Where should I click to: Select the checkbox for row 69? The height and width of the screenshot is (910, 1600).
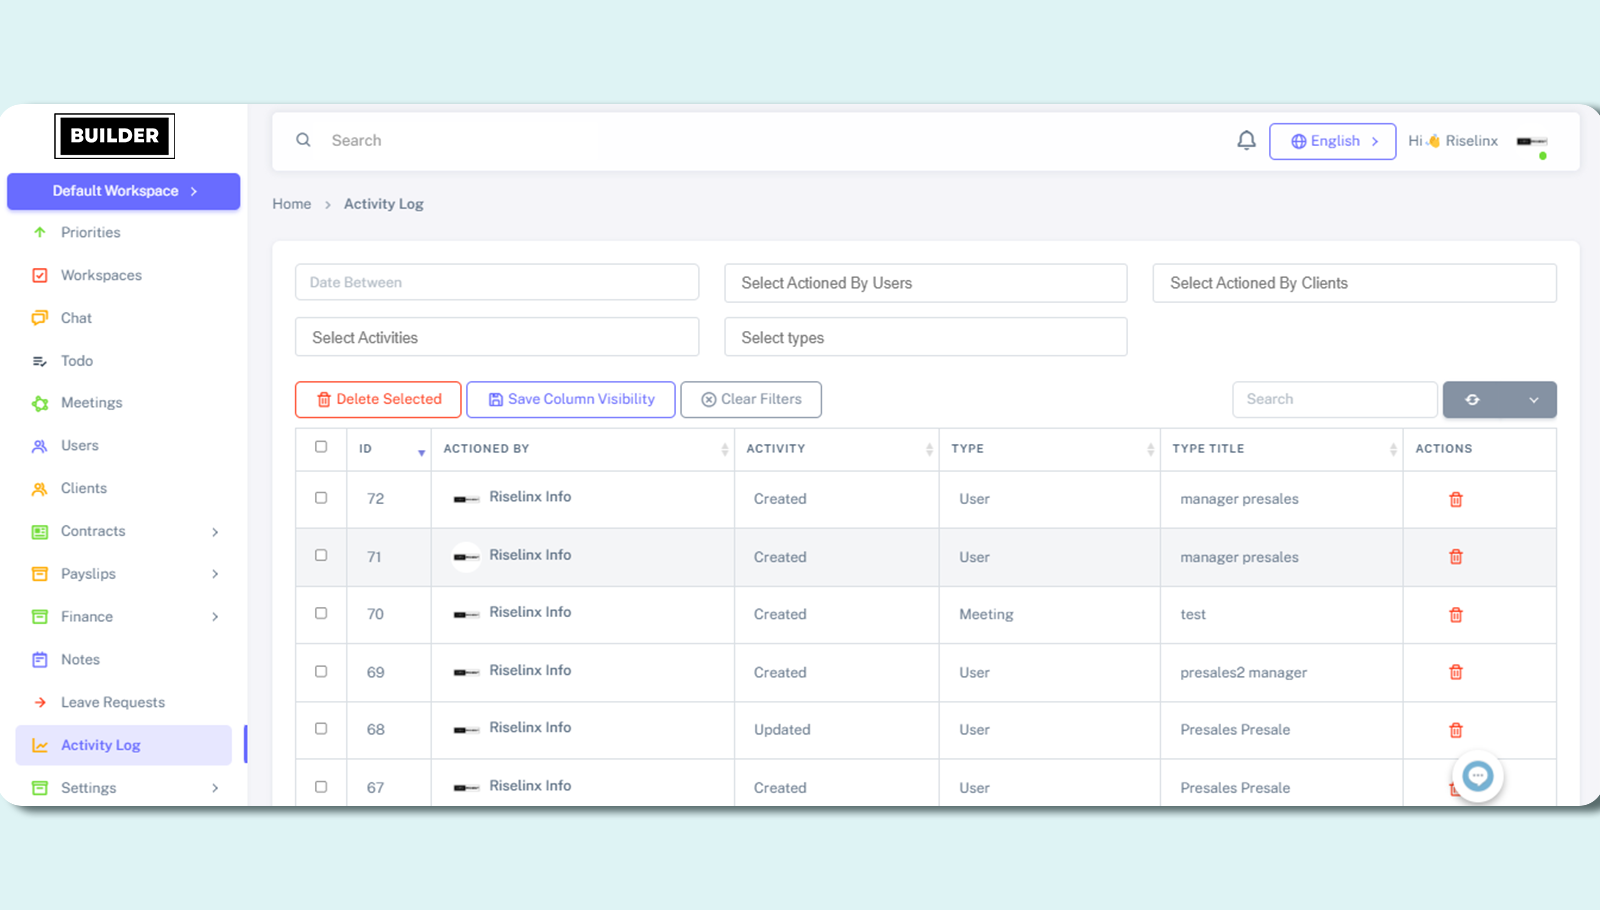point(321,671)
